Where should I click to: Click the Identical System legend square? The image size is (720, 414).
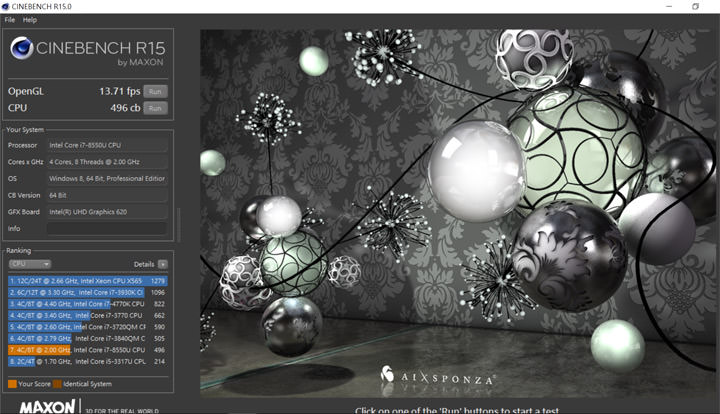pos(57,383)
